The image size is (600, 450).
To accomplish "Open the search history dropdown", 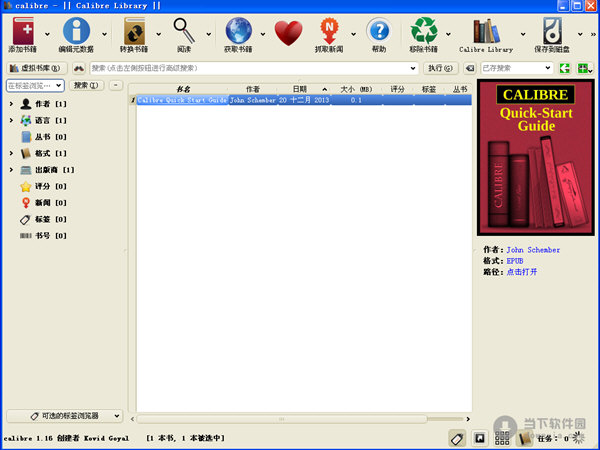I will (412, 68).
